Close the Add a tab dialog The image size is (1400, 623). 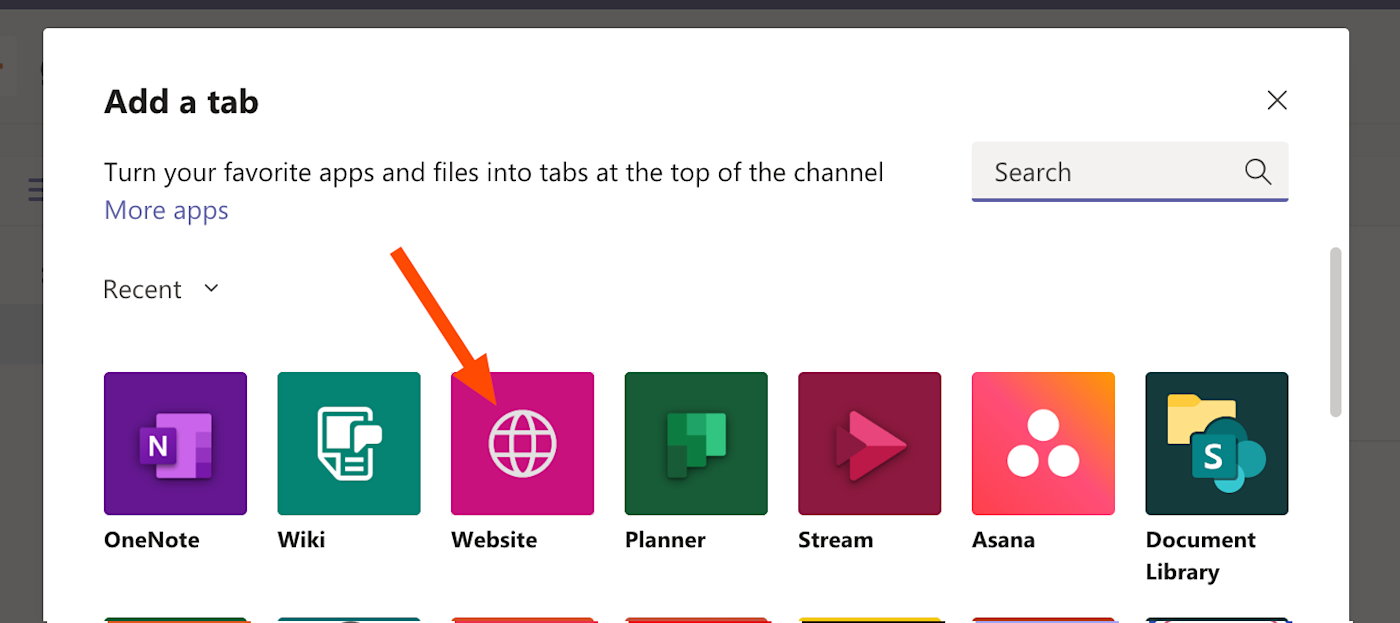pyautogui.click(x=1277, y=100)
